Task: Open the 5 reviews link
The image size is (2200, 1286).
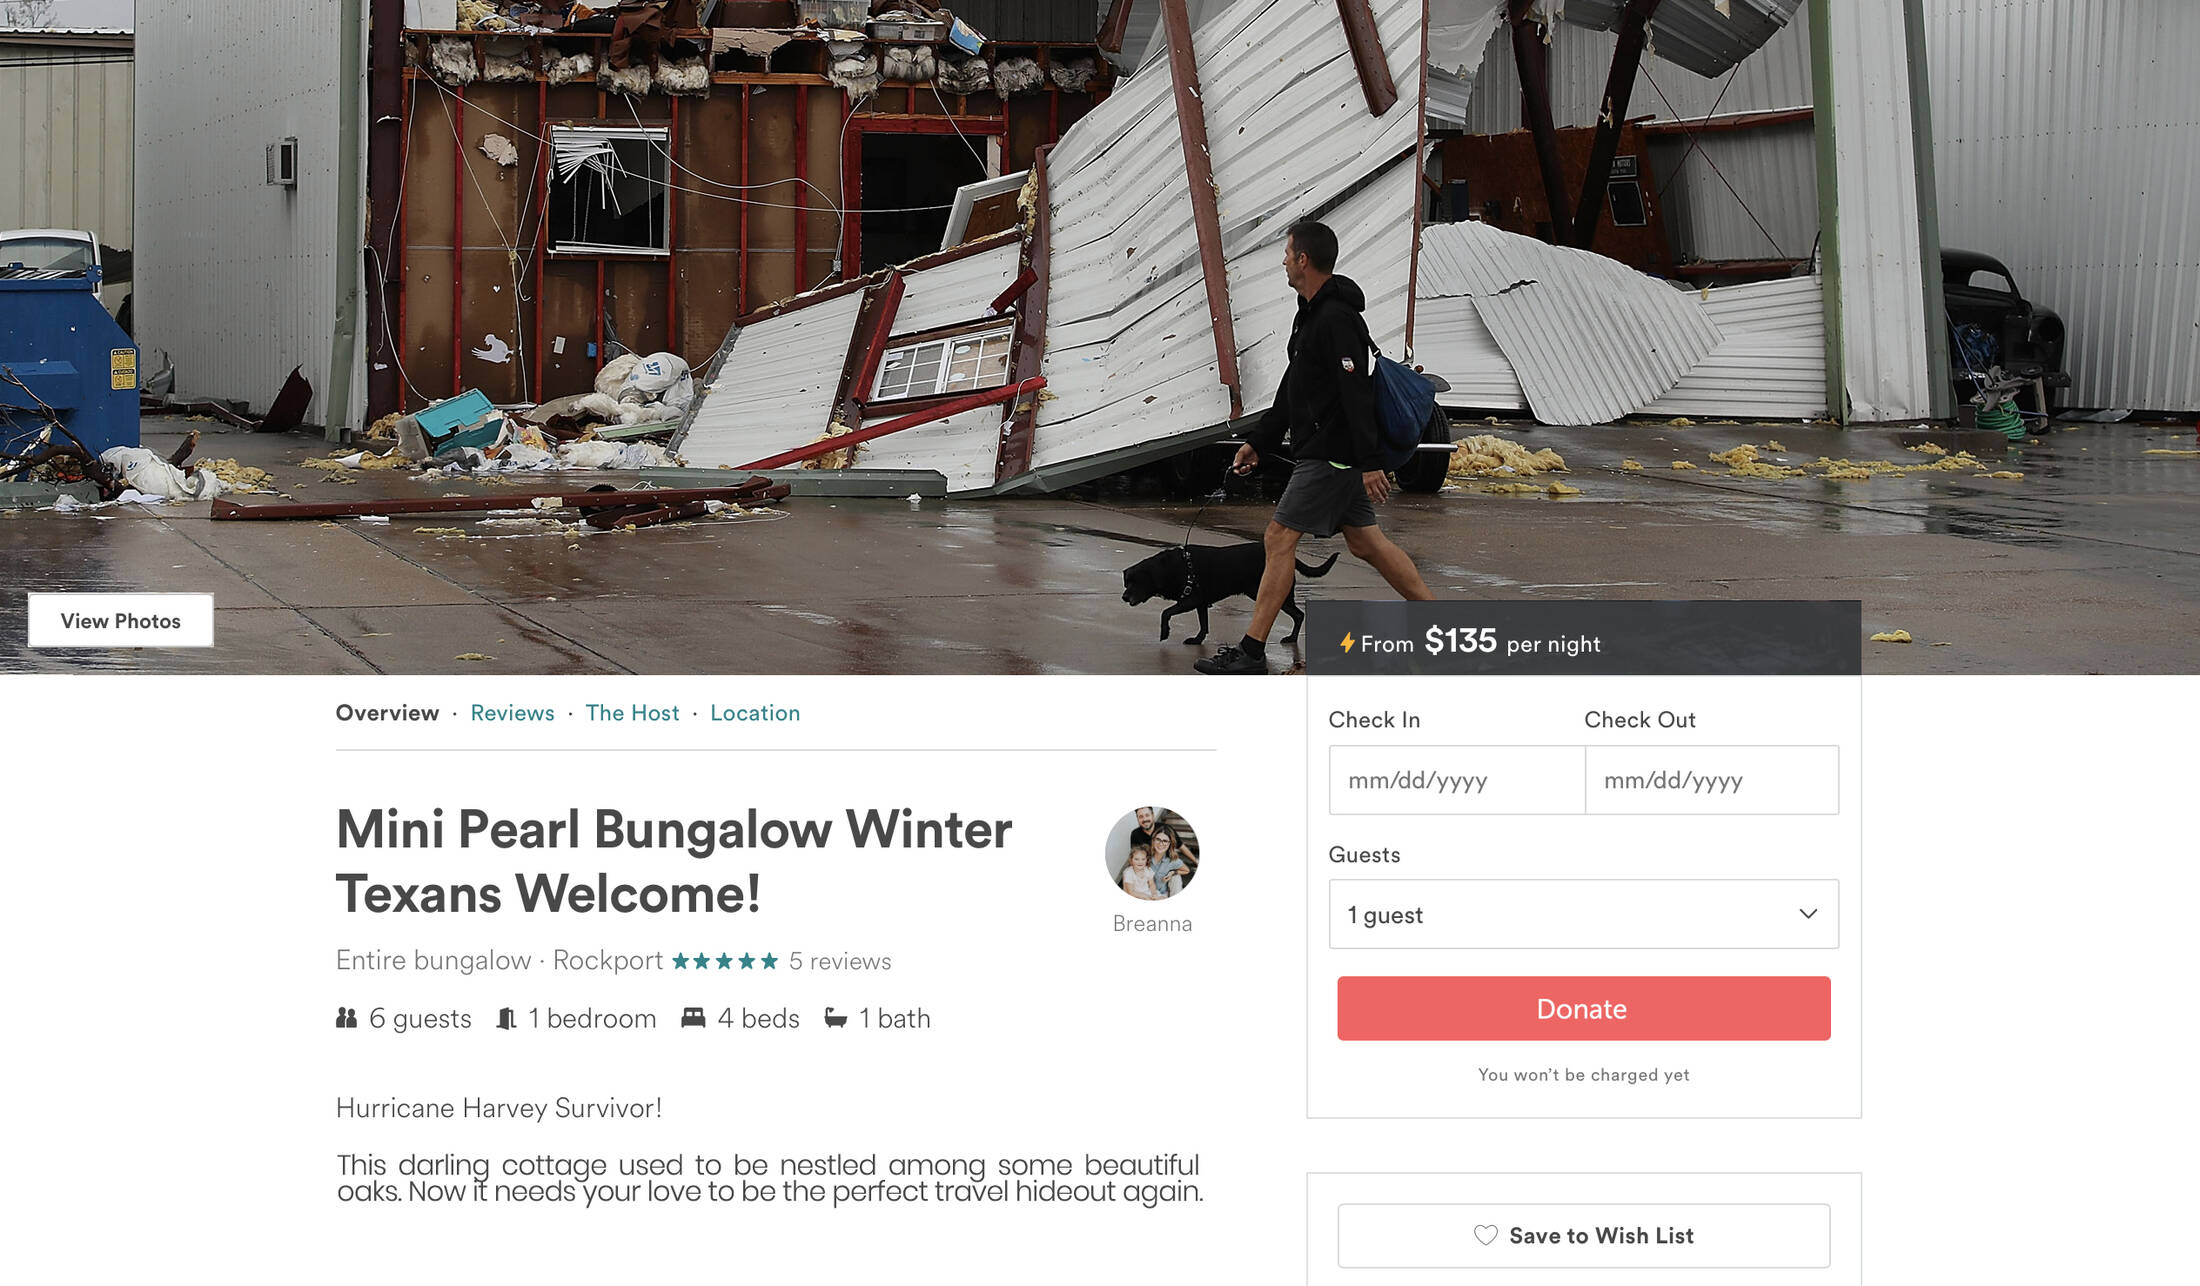Action: [840, 961]
